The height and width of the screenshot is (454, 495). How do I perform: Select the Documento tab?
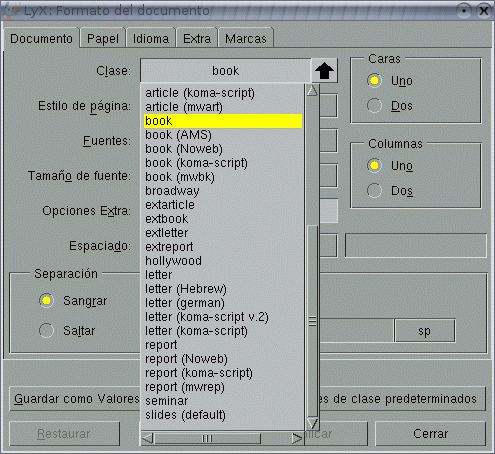click(x=41, y=39)
